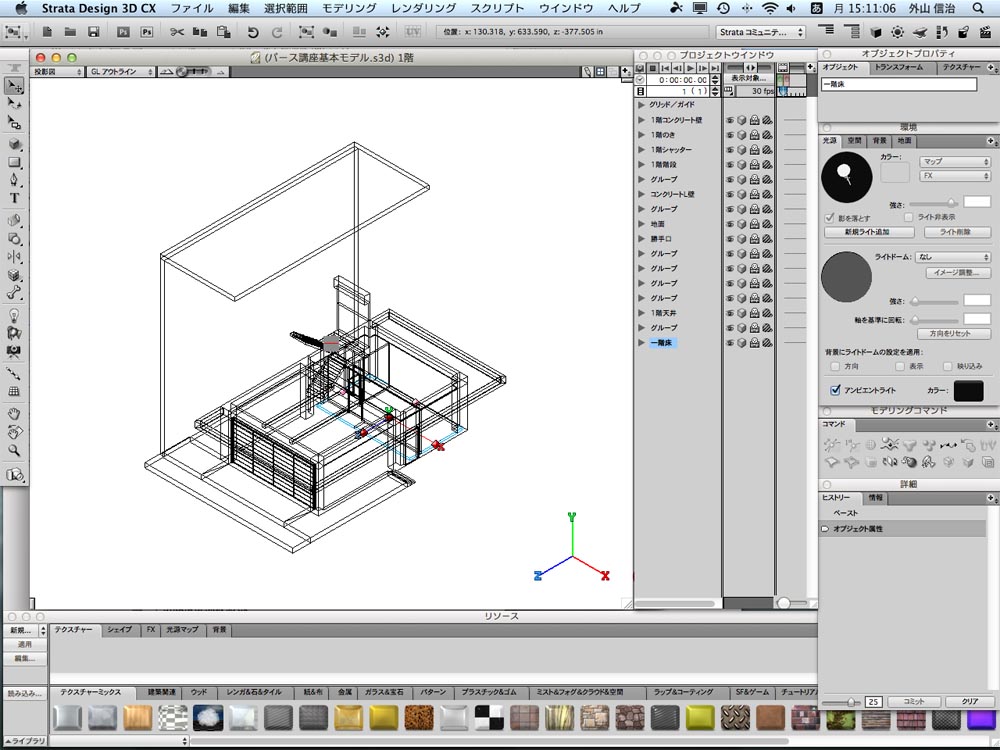The height and width of the screenshot is (750, 1000).
Task: Open the GL アウトライン render mode dropdown
Action: [x=121, y=72]
